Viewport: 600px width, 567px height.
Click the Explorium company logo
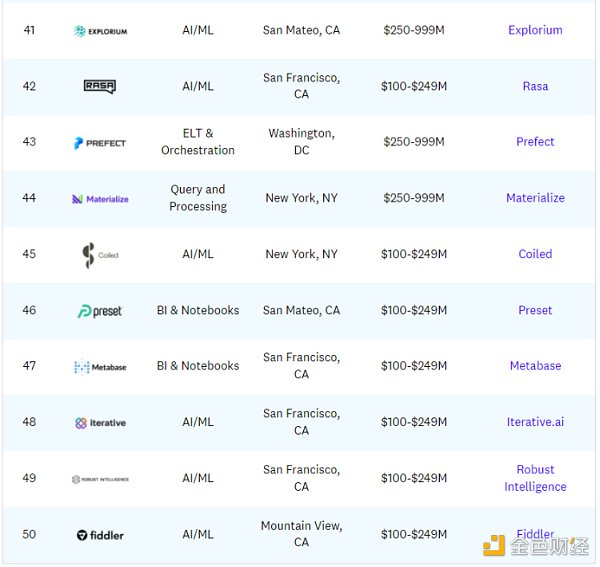[x=101, y=31]
